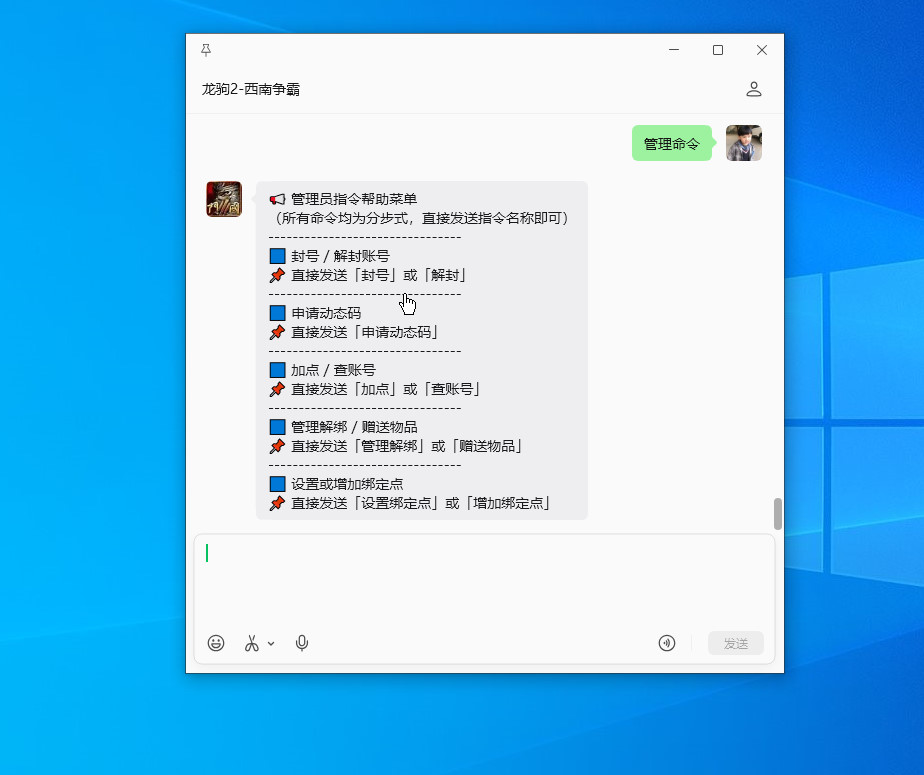The width and height of the screenshot is (924, 775).
Task: Expand the screenshot options arrow
Action: point(271,644)
